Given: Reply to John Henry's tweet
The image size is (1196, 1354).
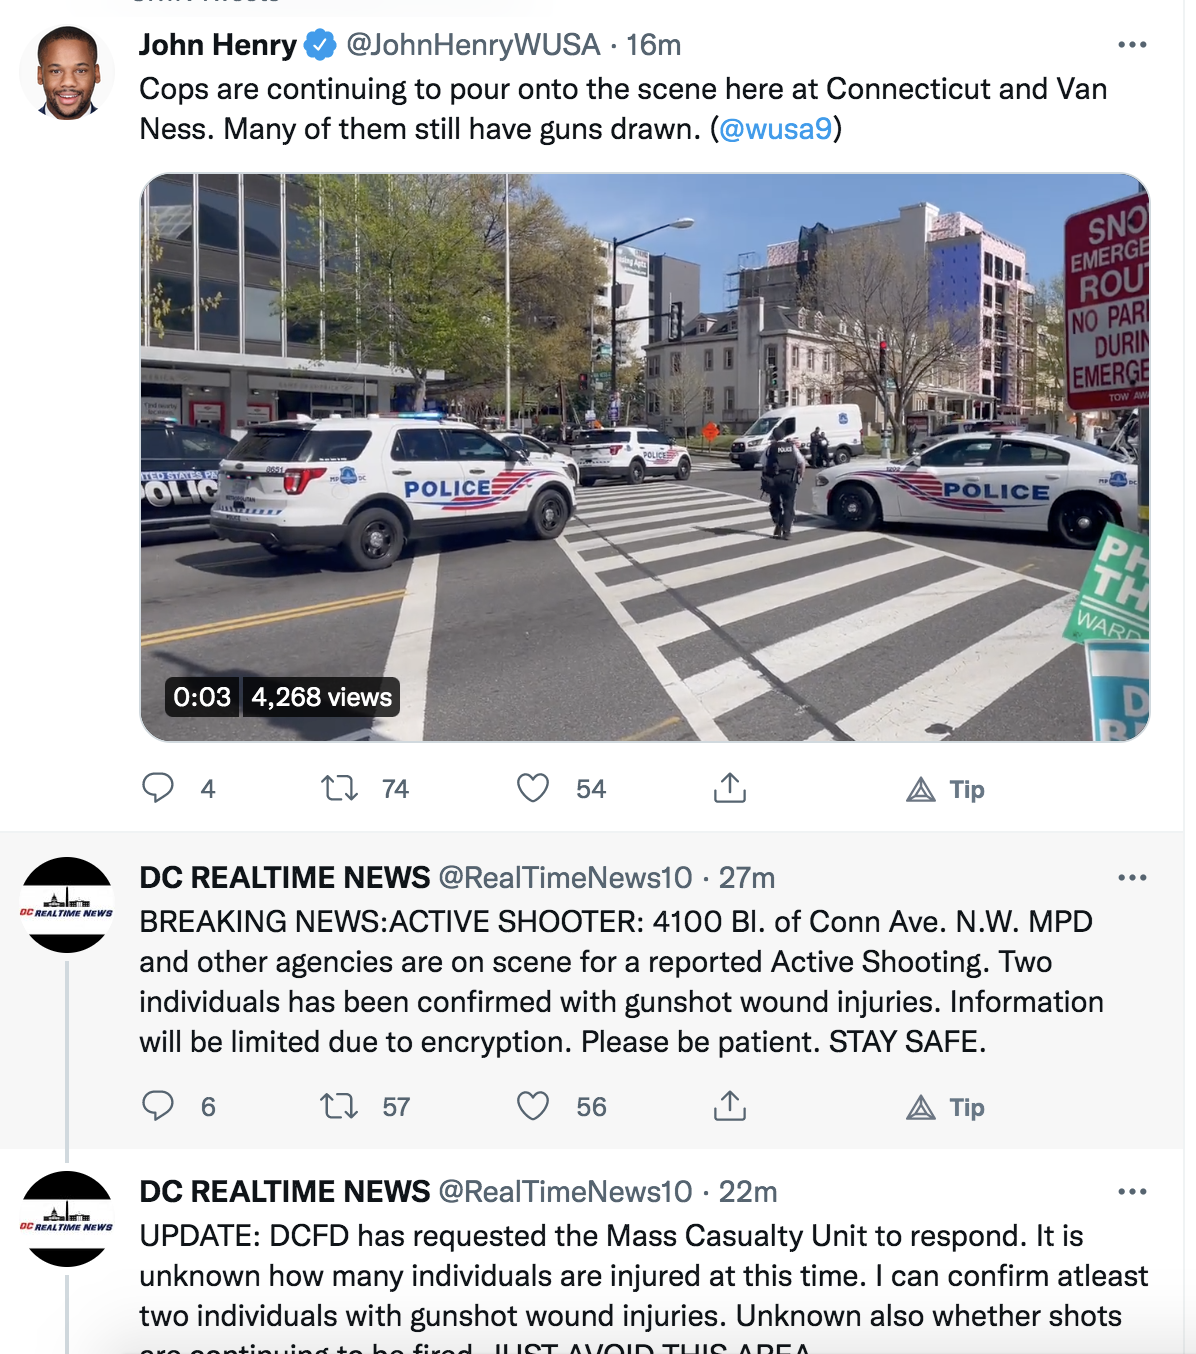Looking at the screenshot, I should (158, 788).
